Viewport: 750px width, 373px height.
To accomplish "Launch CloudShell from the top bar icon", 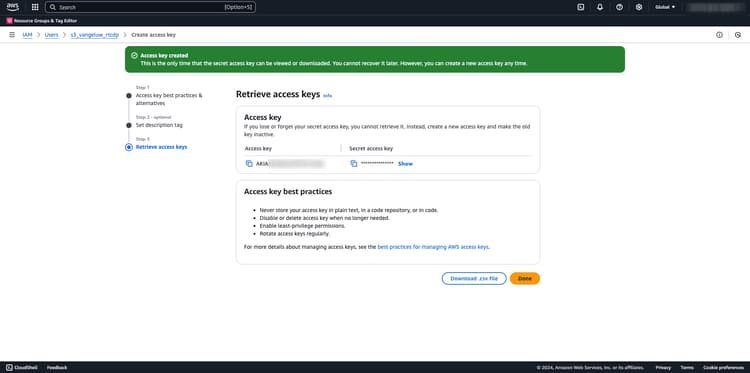I will tap(581, 7).
